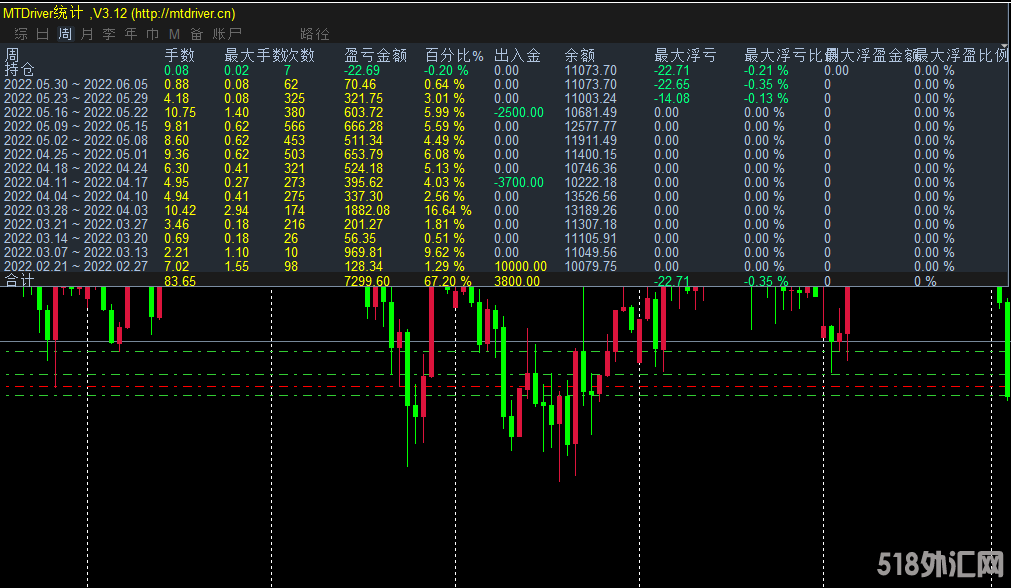This screenshot has height=588, width=1011.
Task: Switch to the 年 yearly tab
Action: (x=131, y=34)
